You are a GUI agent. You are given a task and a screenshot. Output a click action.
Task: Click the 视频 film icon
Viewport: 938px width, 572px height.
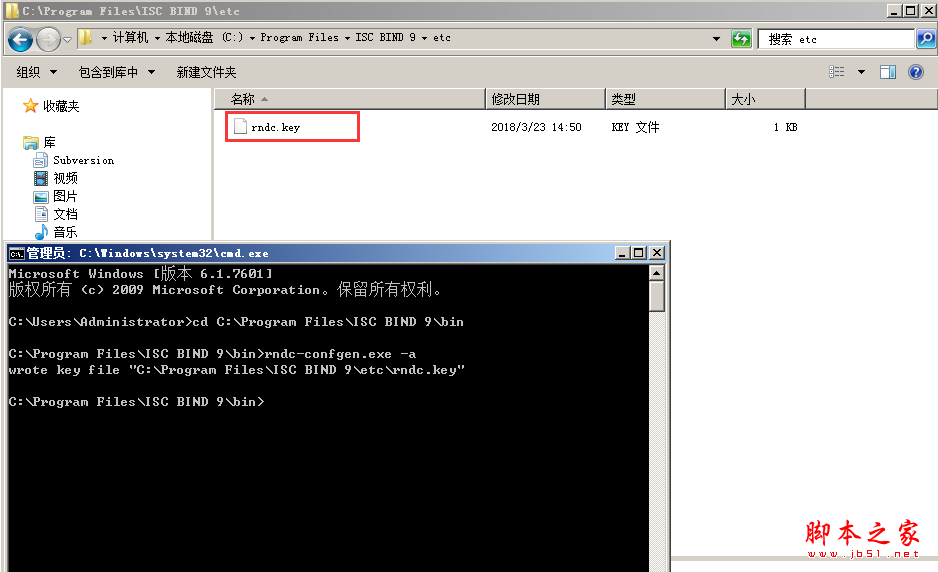click(41, 178)
